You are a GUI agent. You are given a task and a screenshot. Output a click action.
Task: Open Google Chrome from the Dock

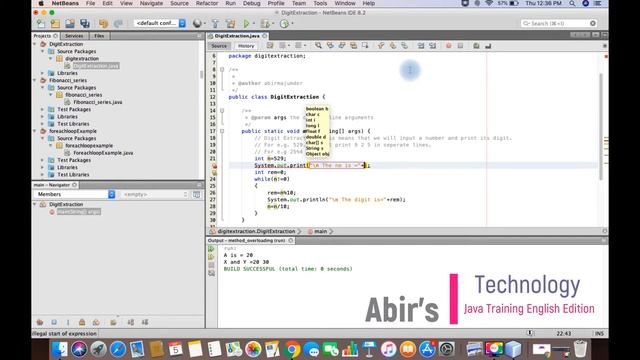point(292,349)
